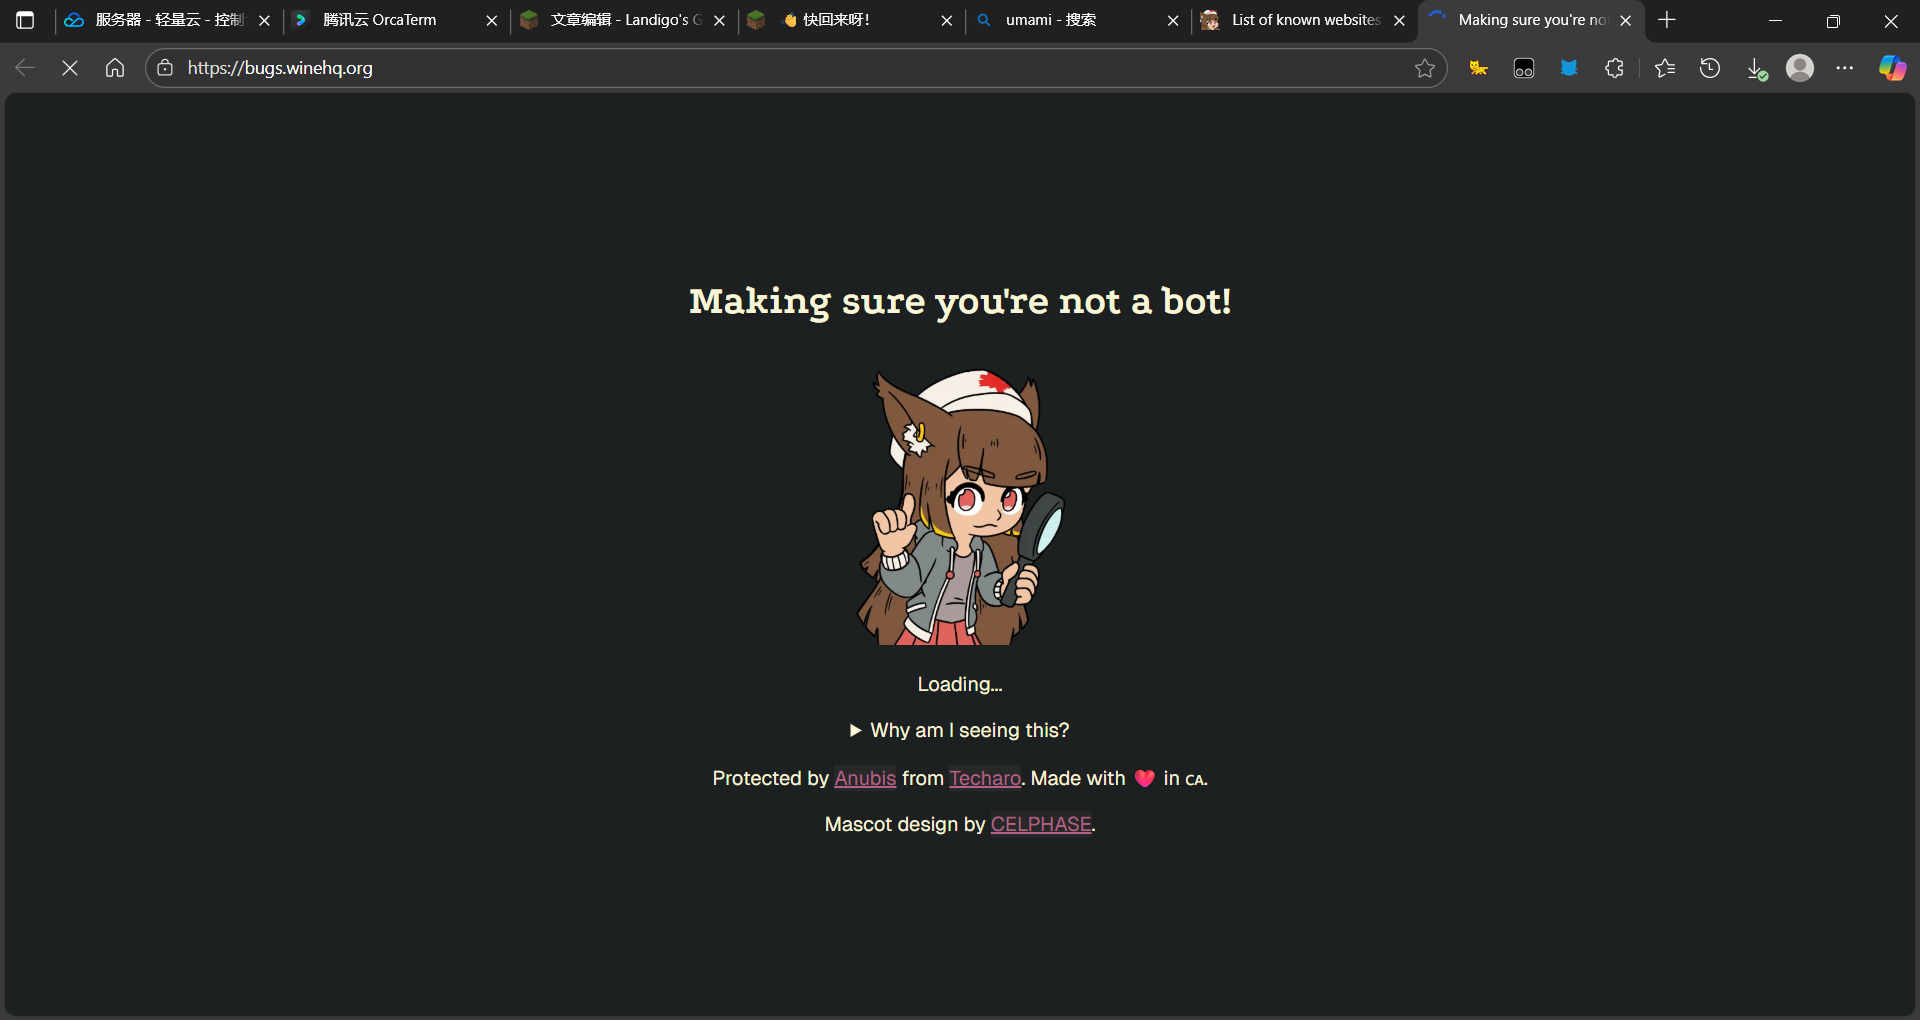Add this page to favorites (star icon)

(1424, 68)
